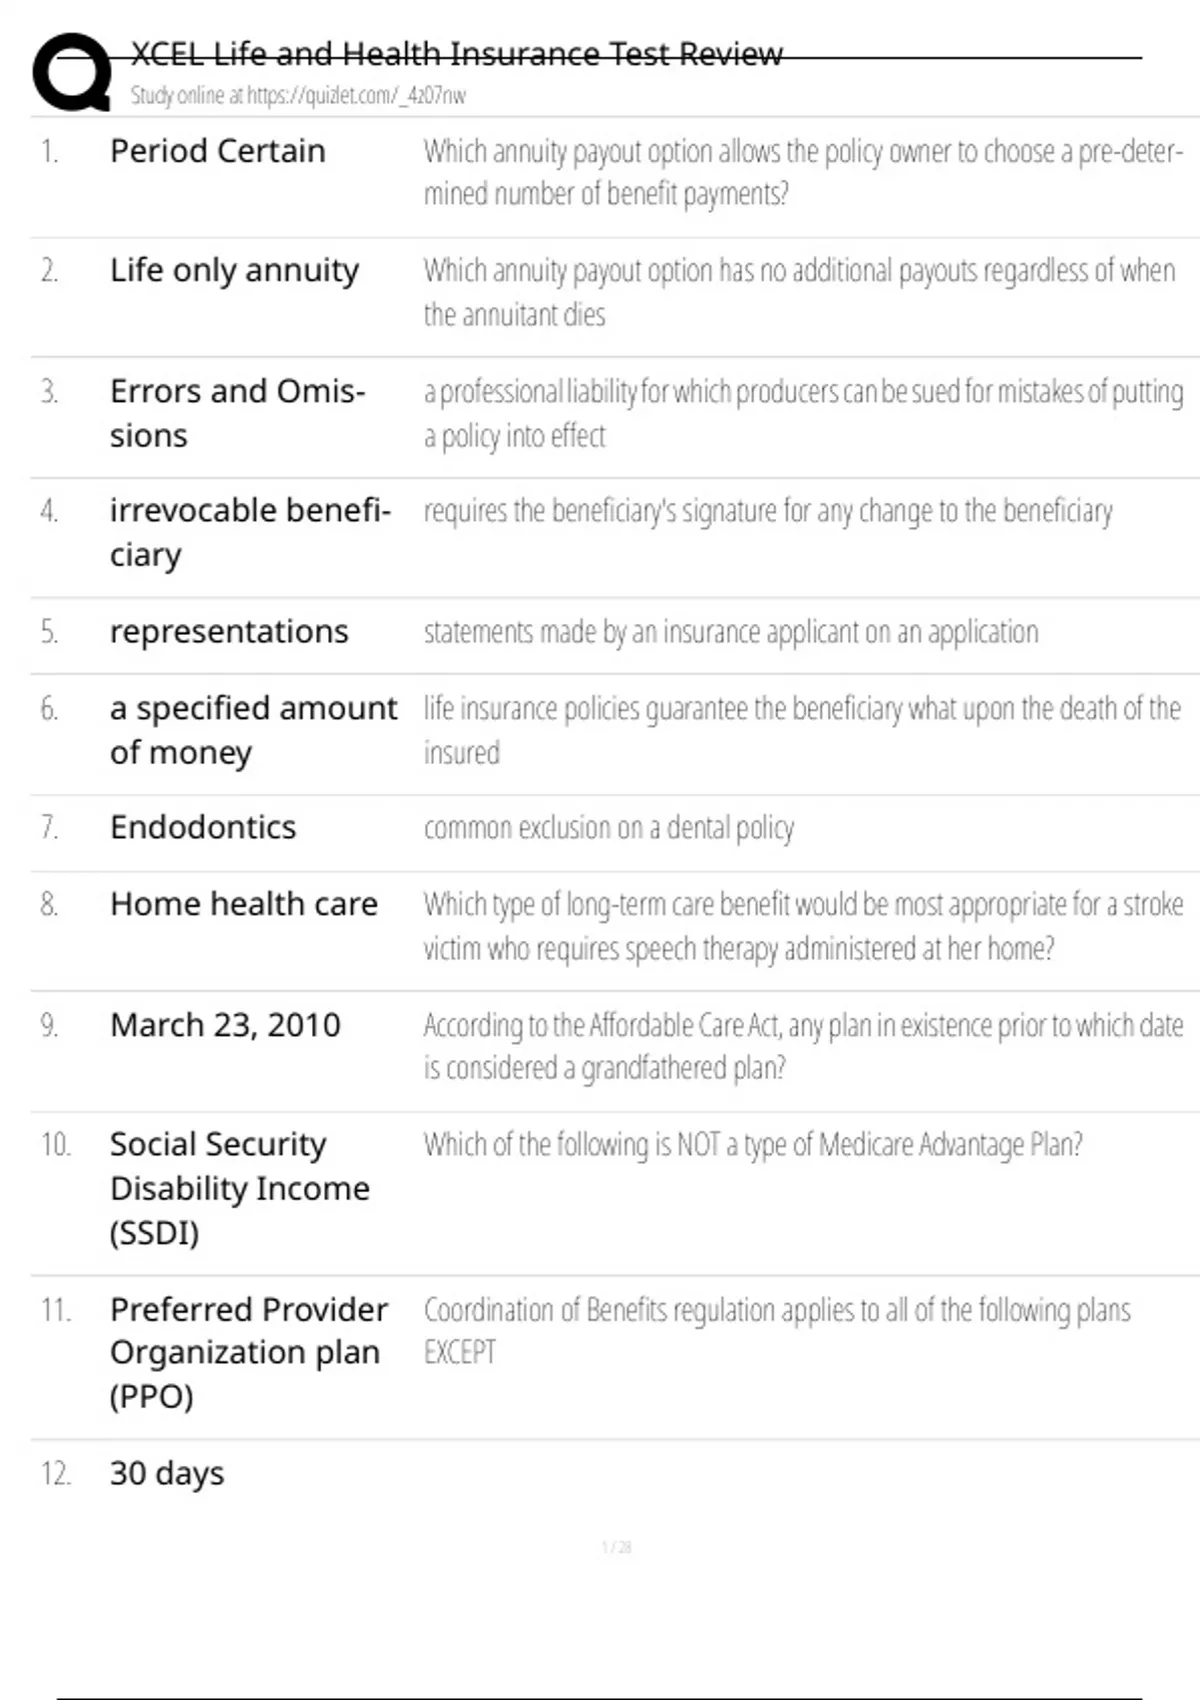Viewport: 1200px width, 1700px height.
Task: Select the dental policy exclusion definition
Action: point(608,828)
